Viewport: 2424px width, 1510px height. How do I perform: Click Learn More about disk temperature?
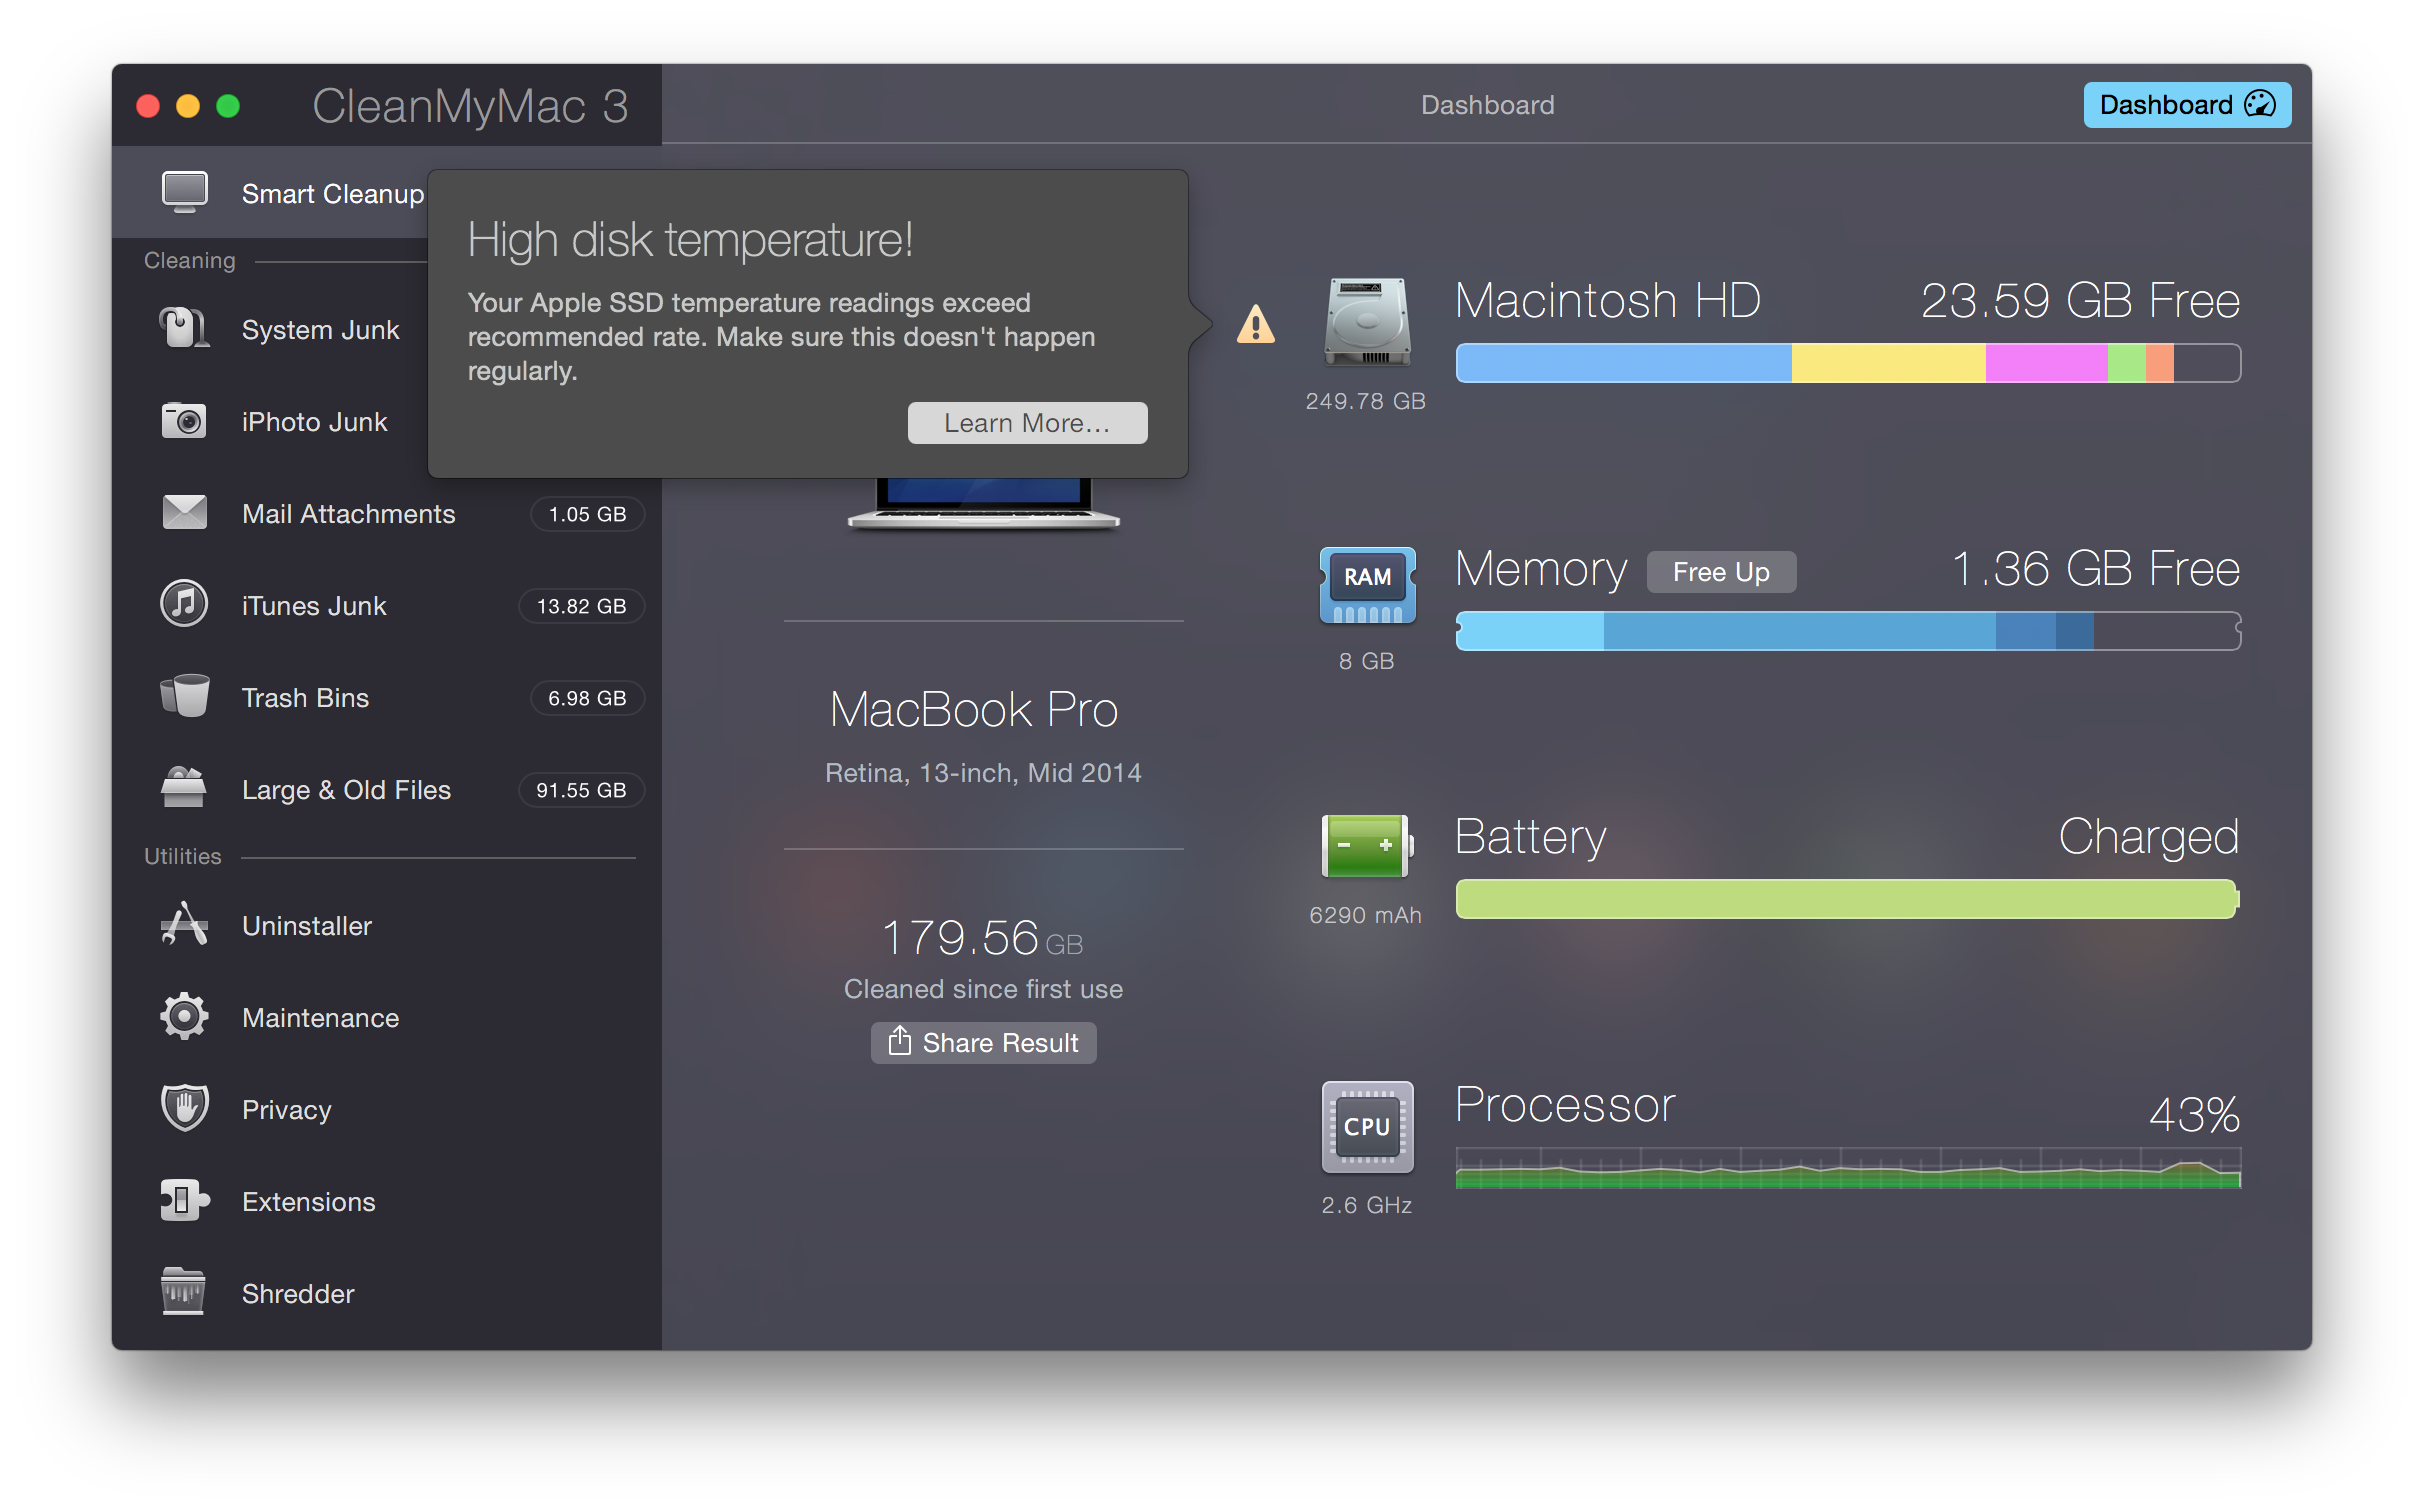(1027, 422)
